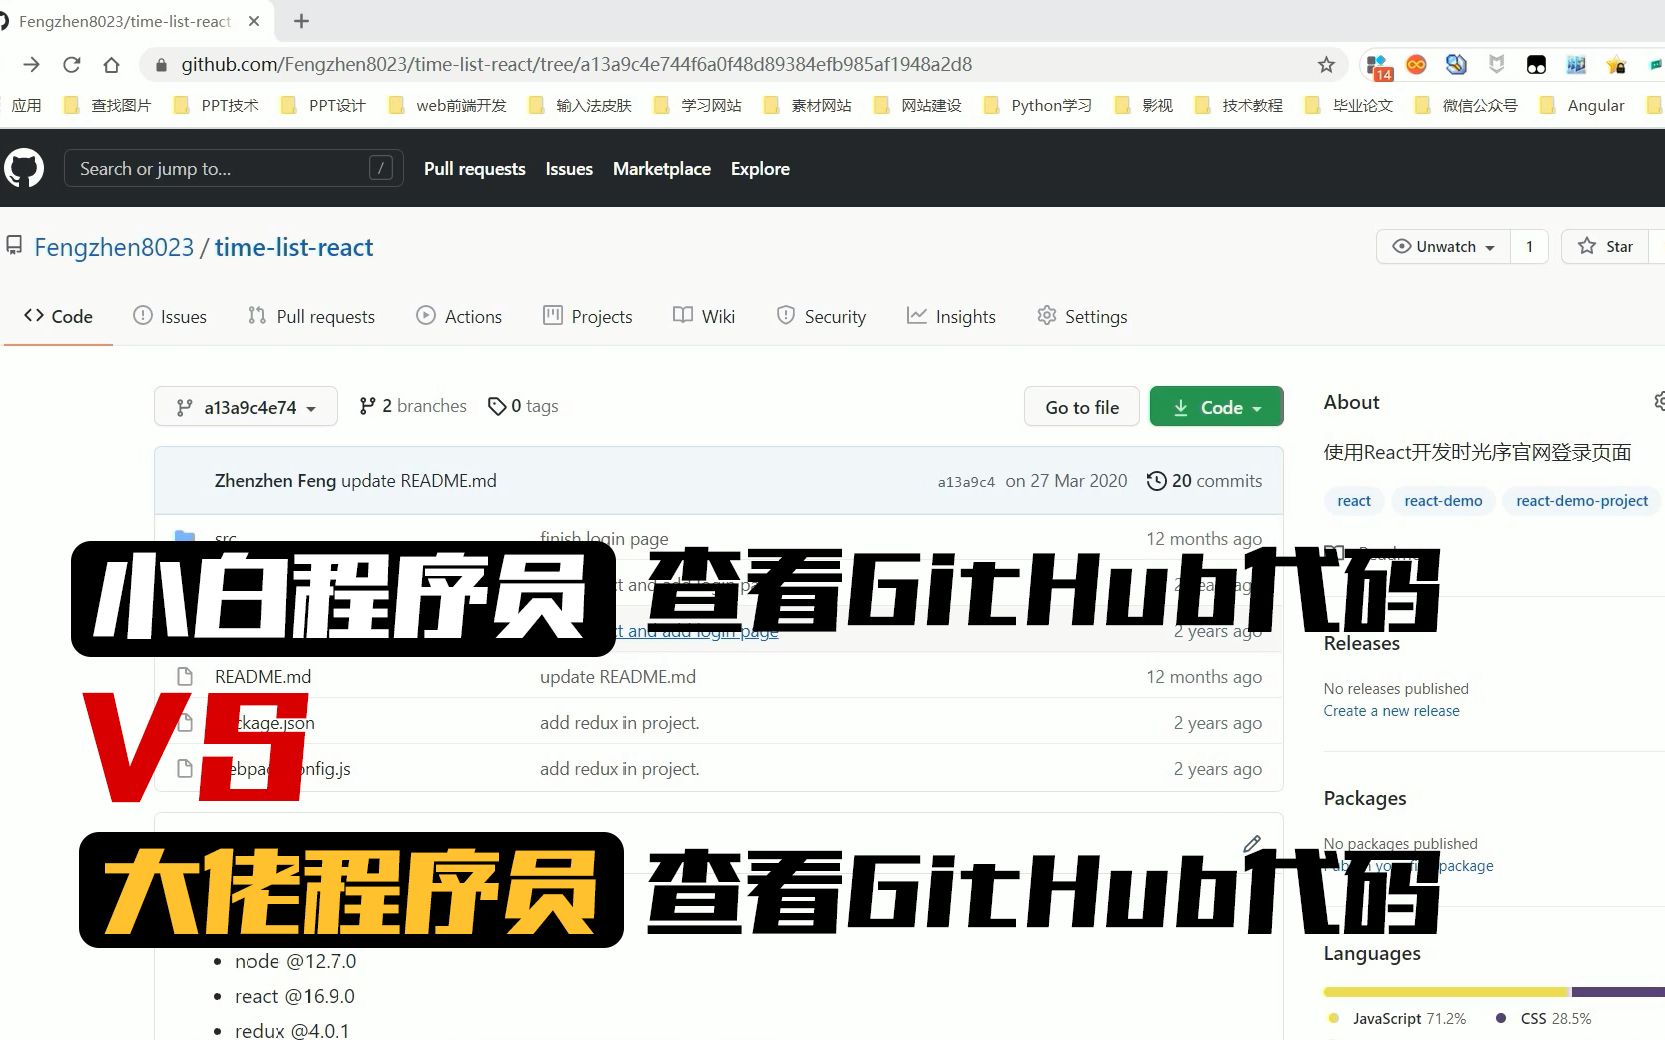Open the Security tab
Viewport: 1665px width, 1040px height.
[x=821, y=316]
